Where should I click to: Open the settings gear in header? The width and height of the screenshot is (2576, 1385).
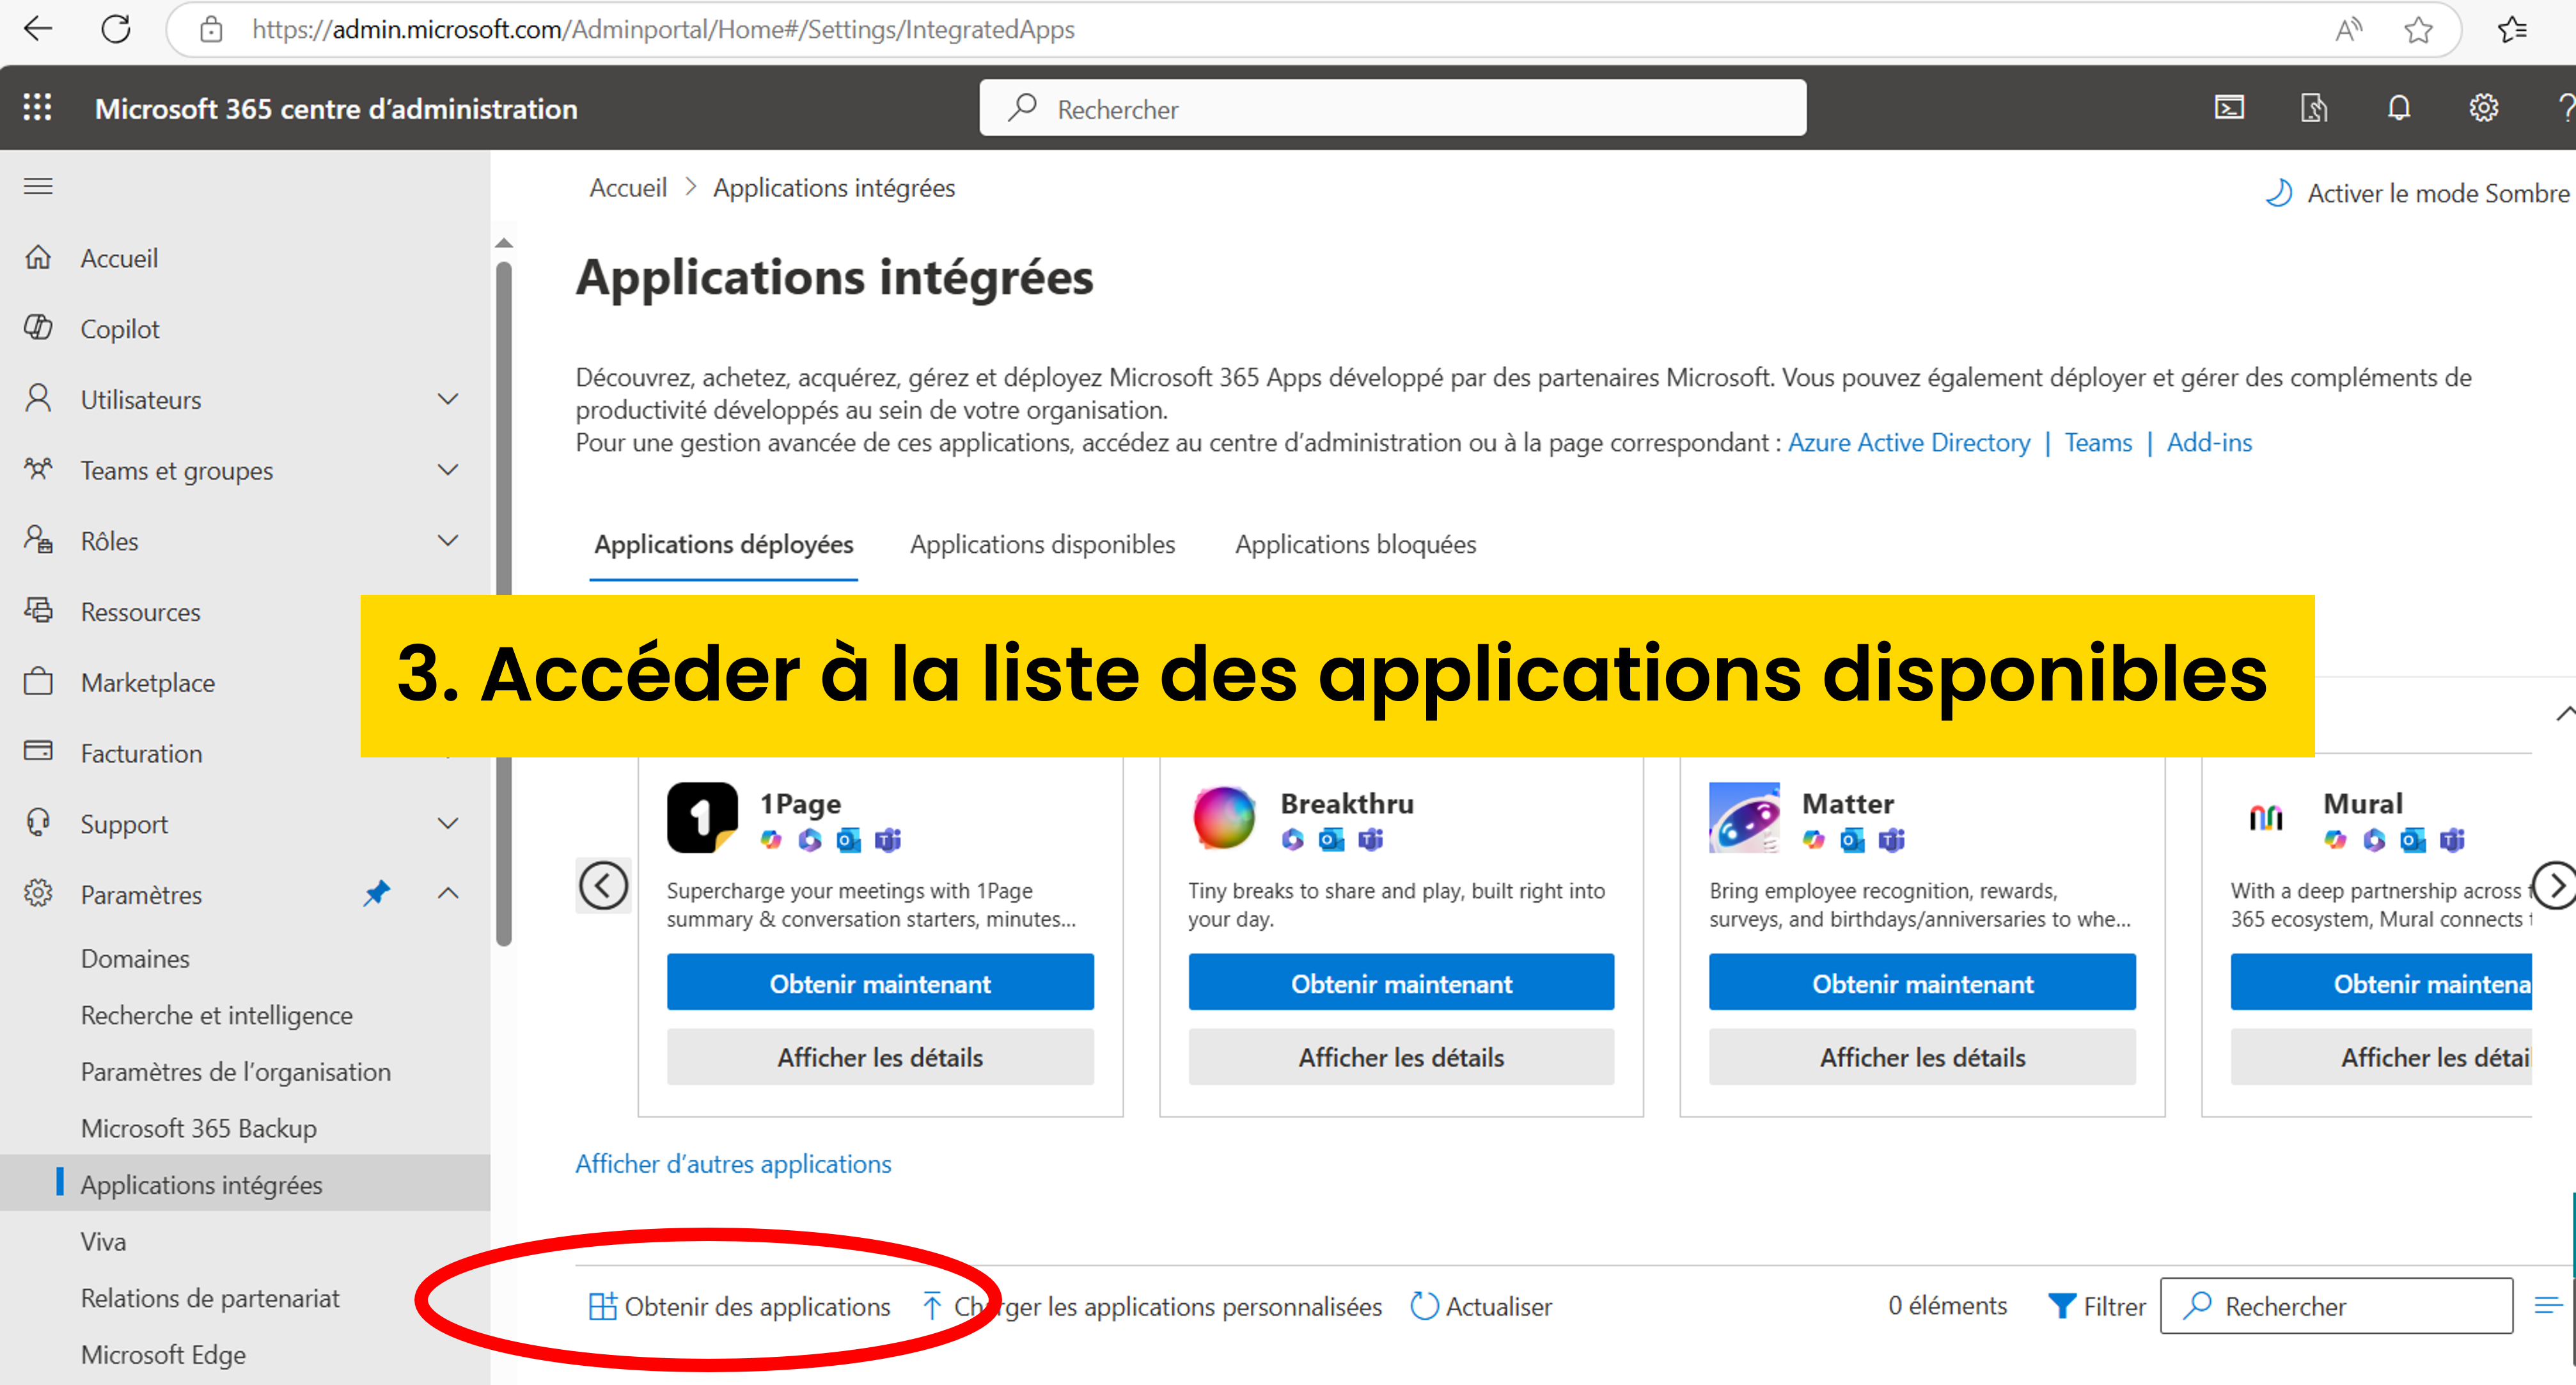coord(2483,108)
